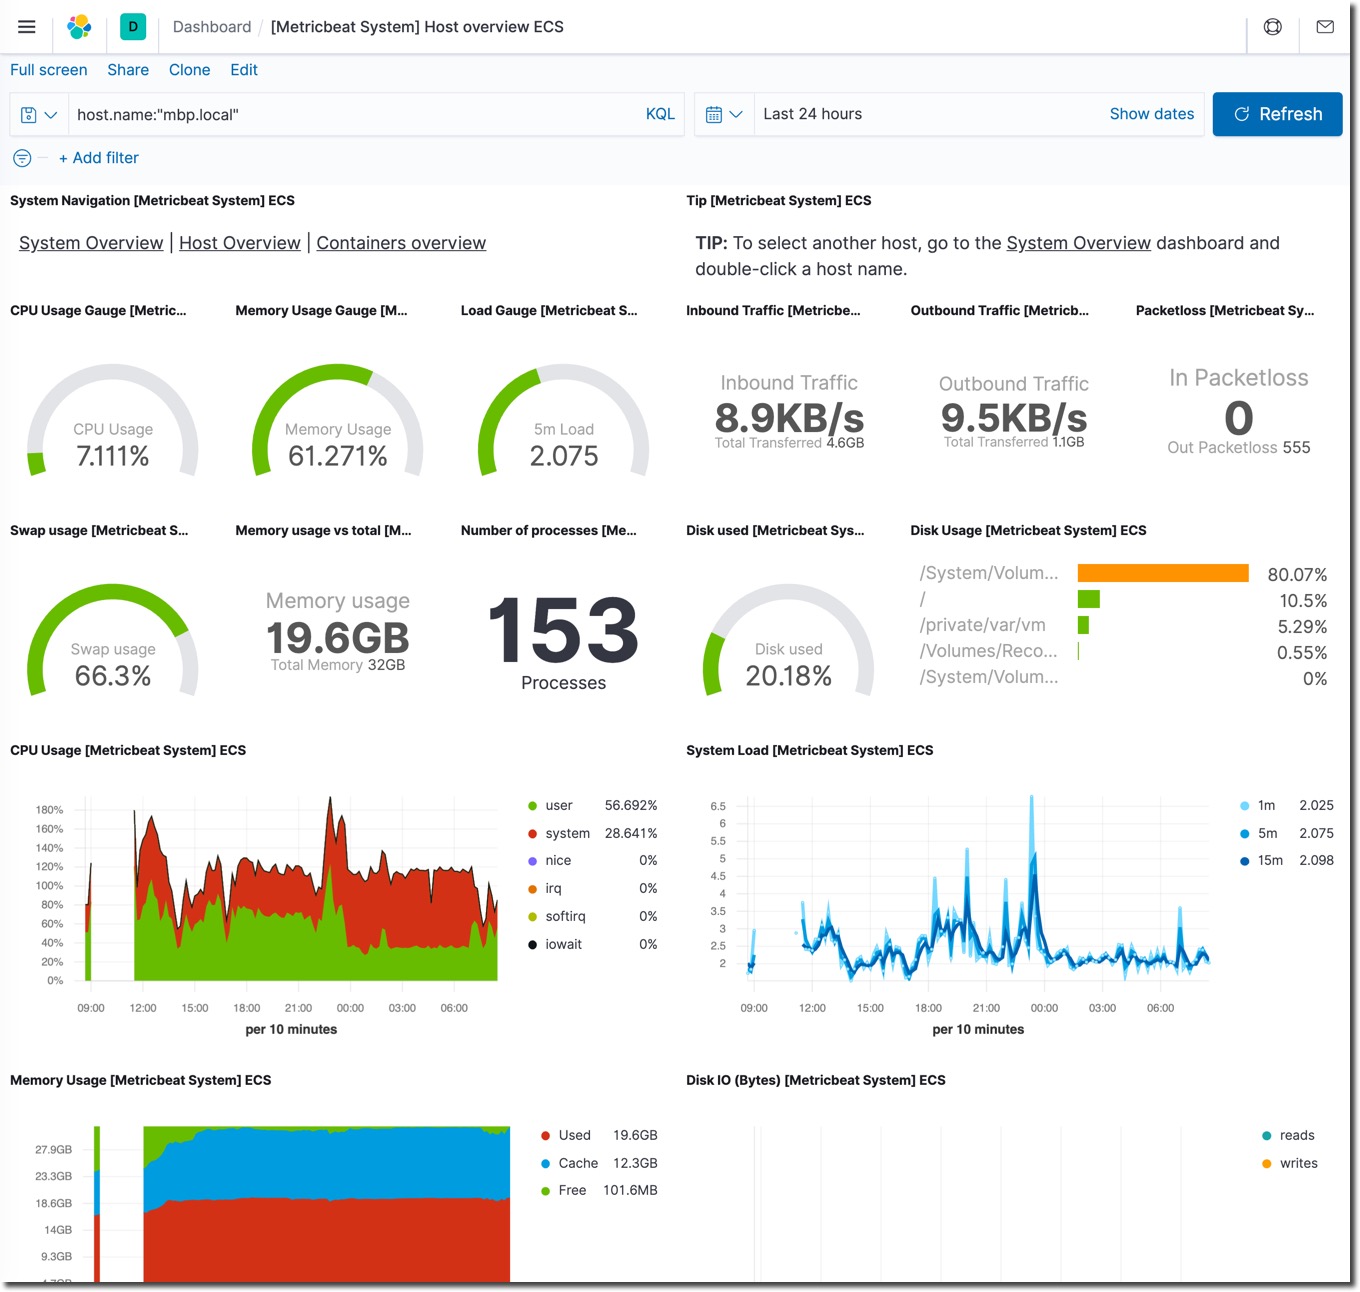Click Memory Usage chart panel title
This screenshot has width=1360, height=1292.
click(x=141, y=1080)
